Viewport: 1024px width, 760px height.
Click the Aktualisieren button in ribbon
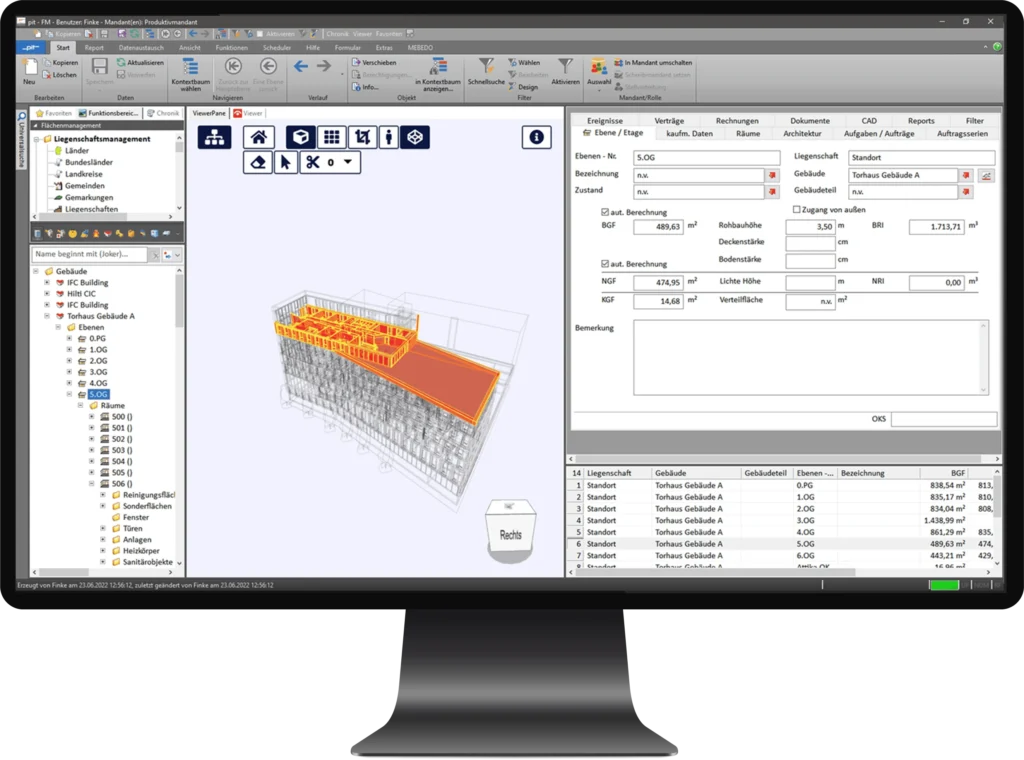click(139, 62)
